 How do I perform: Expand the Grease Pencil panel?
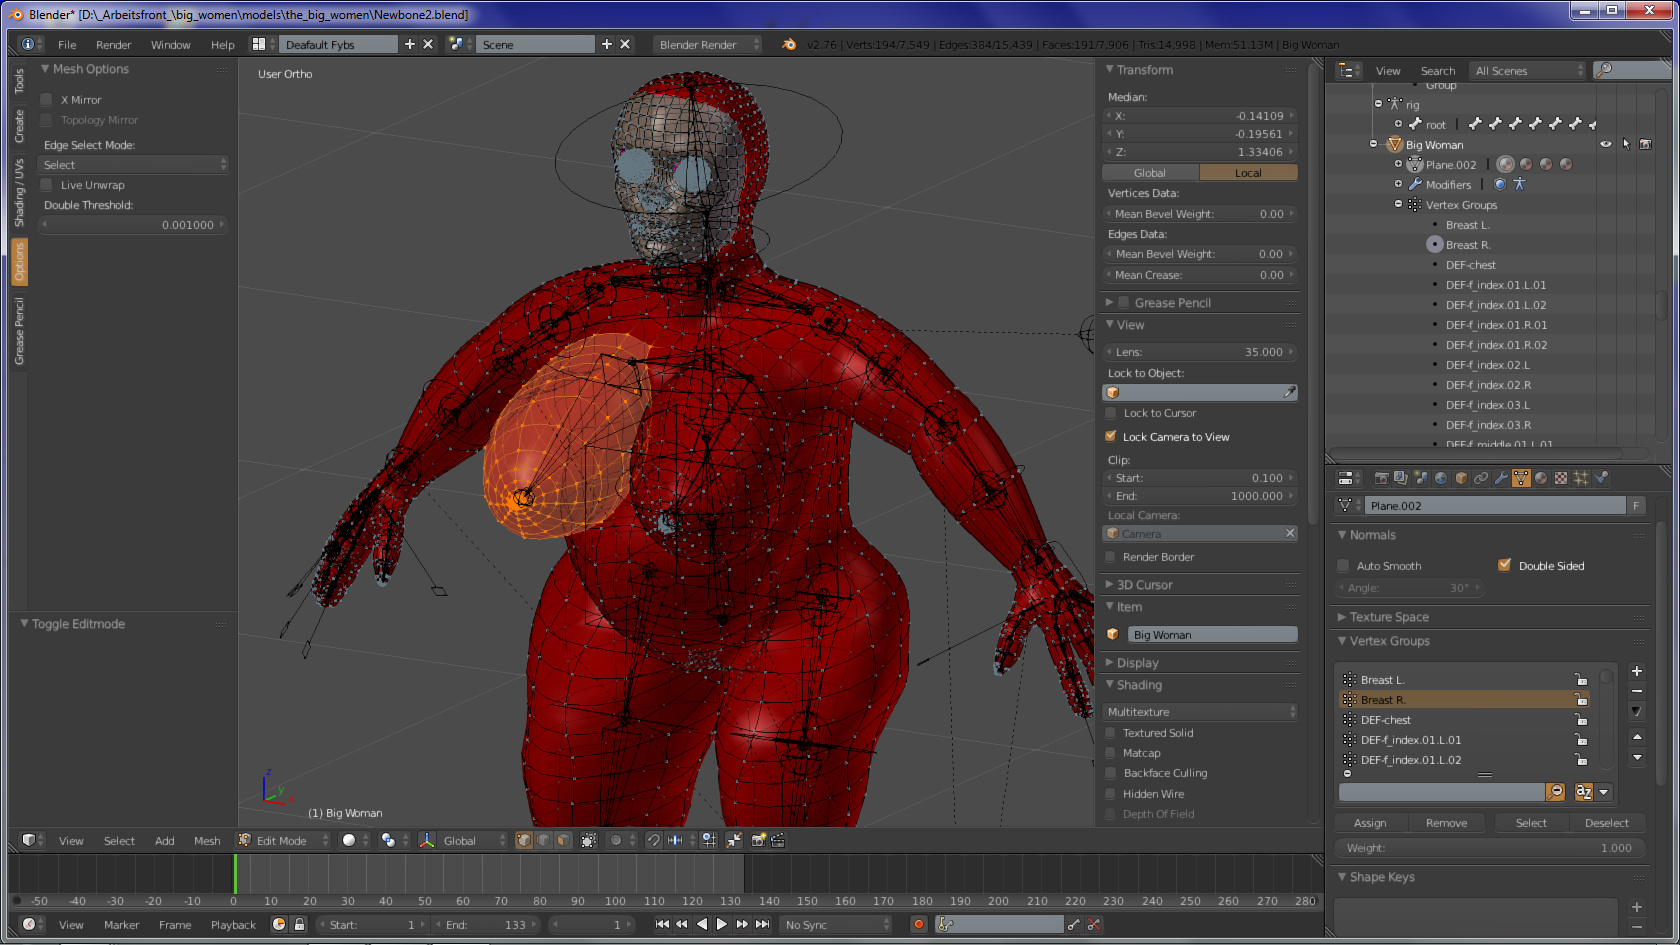[x=1110, y=302]
